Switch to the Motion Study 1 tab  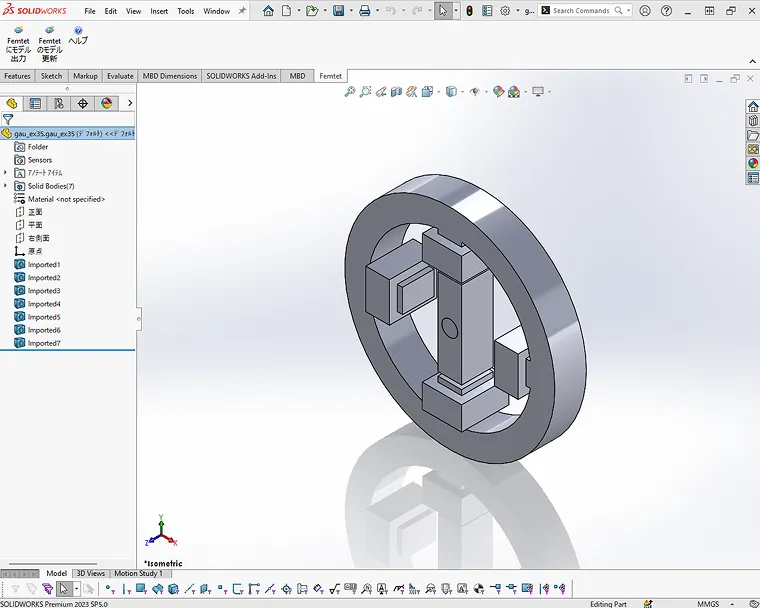[x=139, y=573]
